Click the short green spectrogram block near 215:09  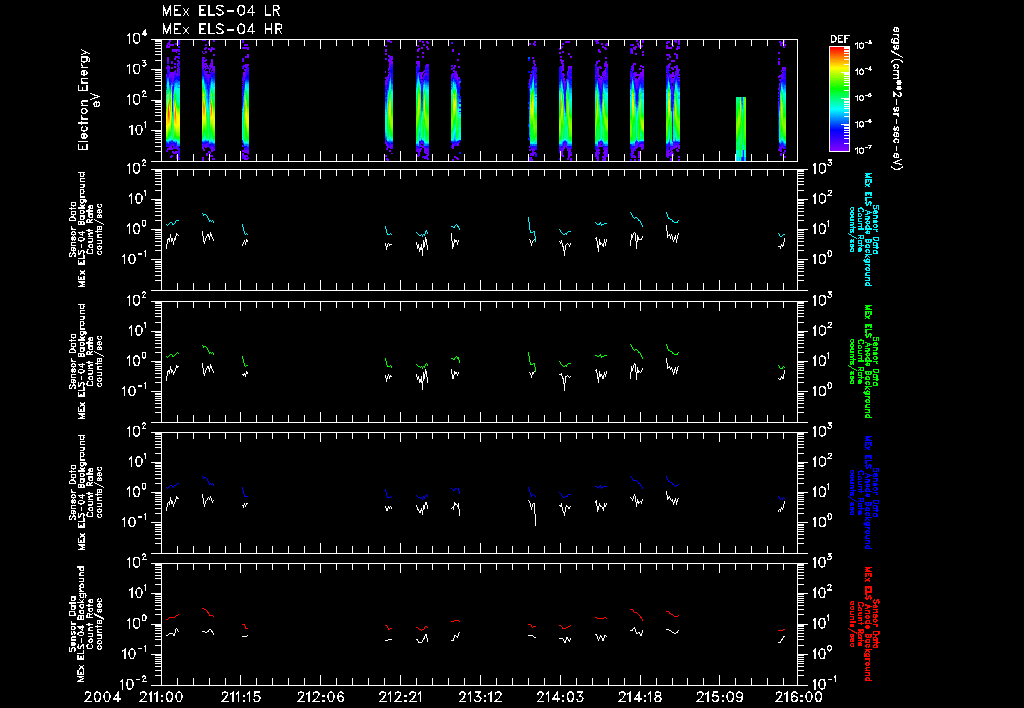pyautogui.click(x=741, y=128)
